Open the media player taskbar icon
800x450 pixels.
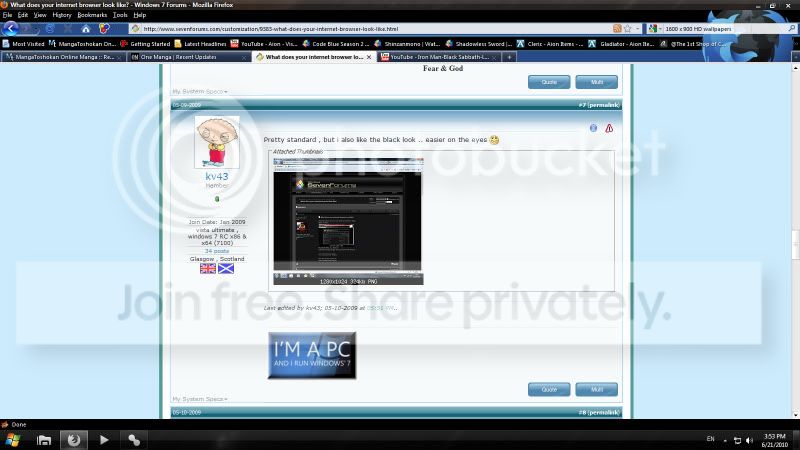pyautogui.click(x=104, y=440)
